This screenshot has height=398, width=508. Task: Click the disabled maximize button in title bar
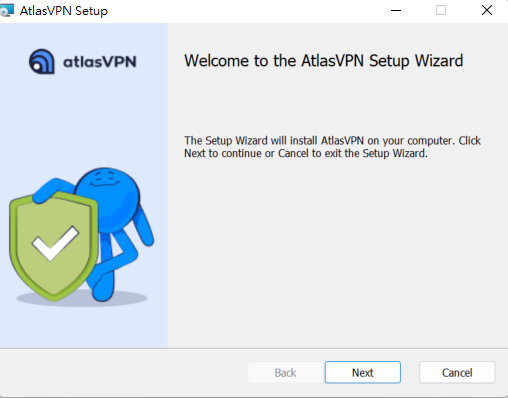441,10
